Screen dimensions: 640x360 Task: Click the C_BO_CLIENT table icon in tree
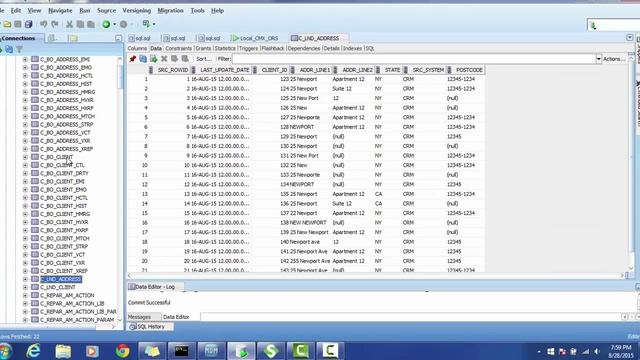click(35, 157)
